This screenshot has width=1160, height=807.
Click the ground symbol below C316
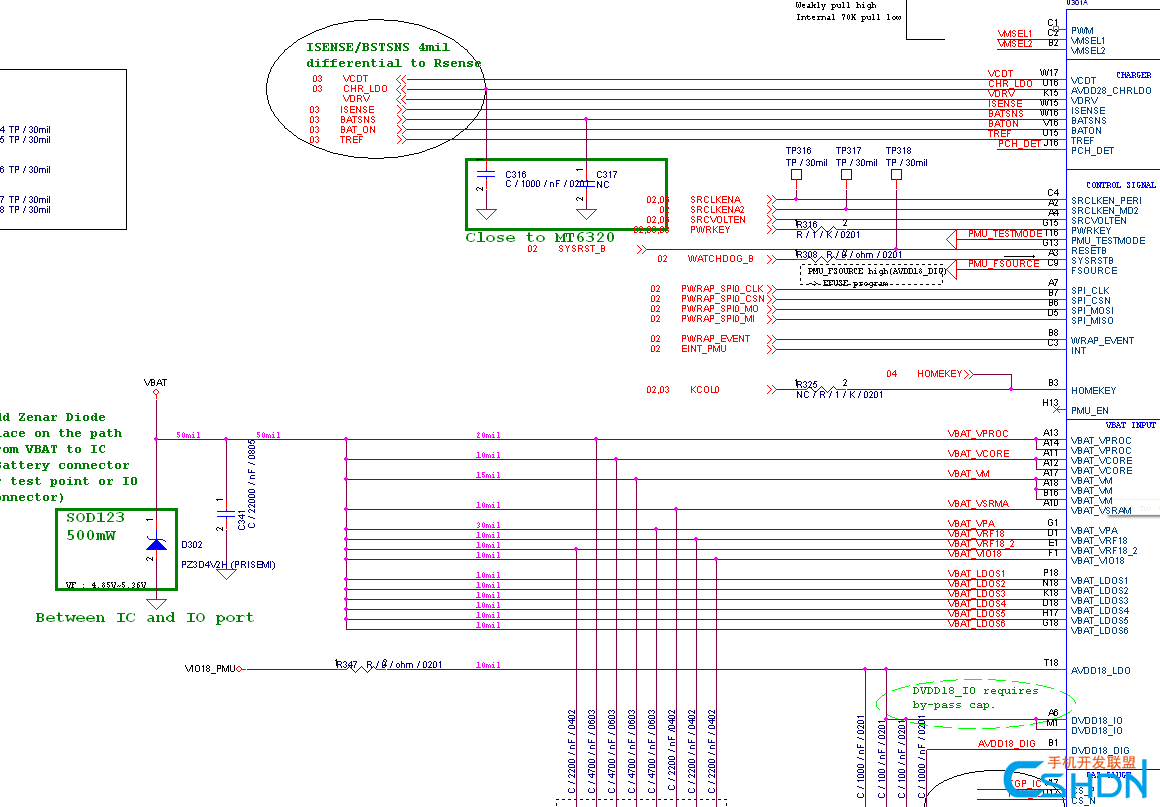click(486, 215)
